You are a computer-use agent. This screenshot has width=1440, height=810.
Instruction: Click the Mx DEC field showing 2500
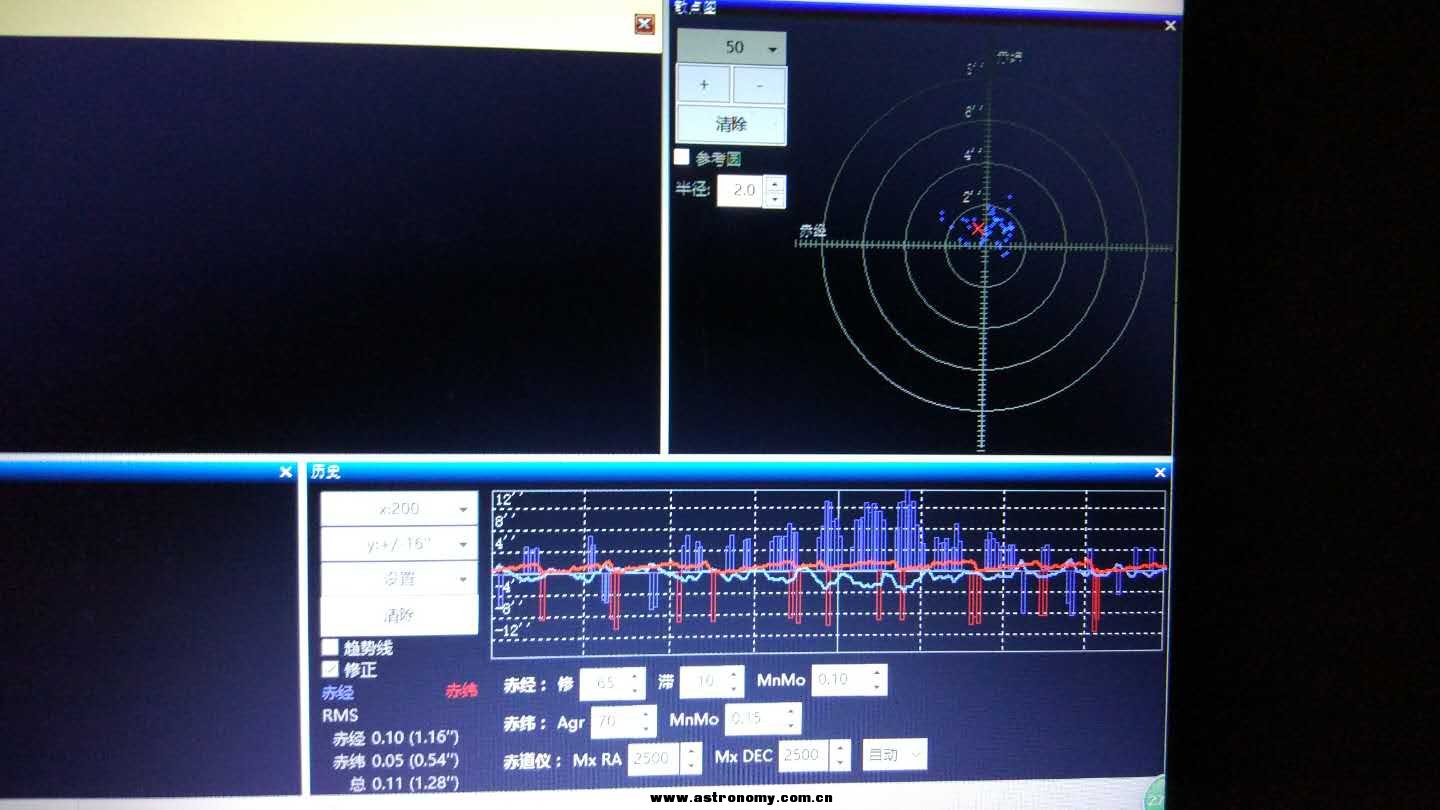804,756
